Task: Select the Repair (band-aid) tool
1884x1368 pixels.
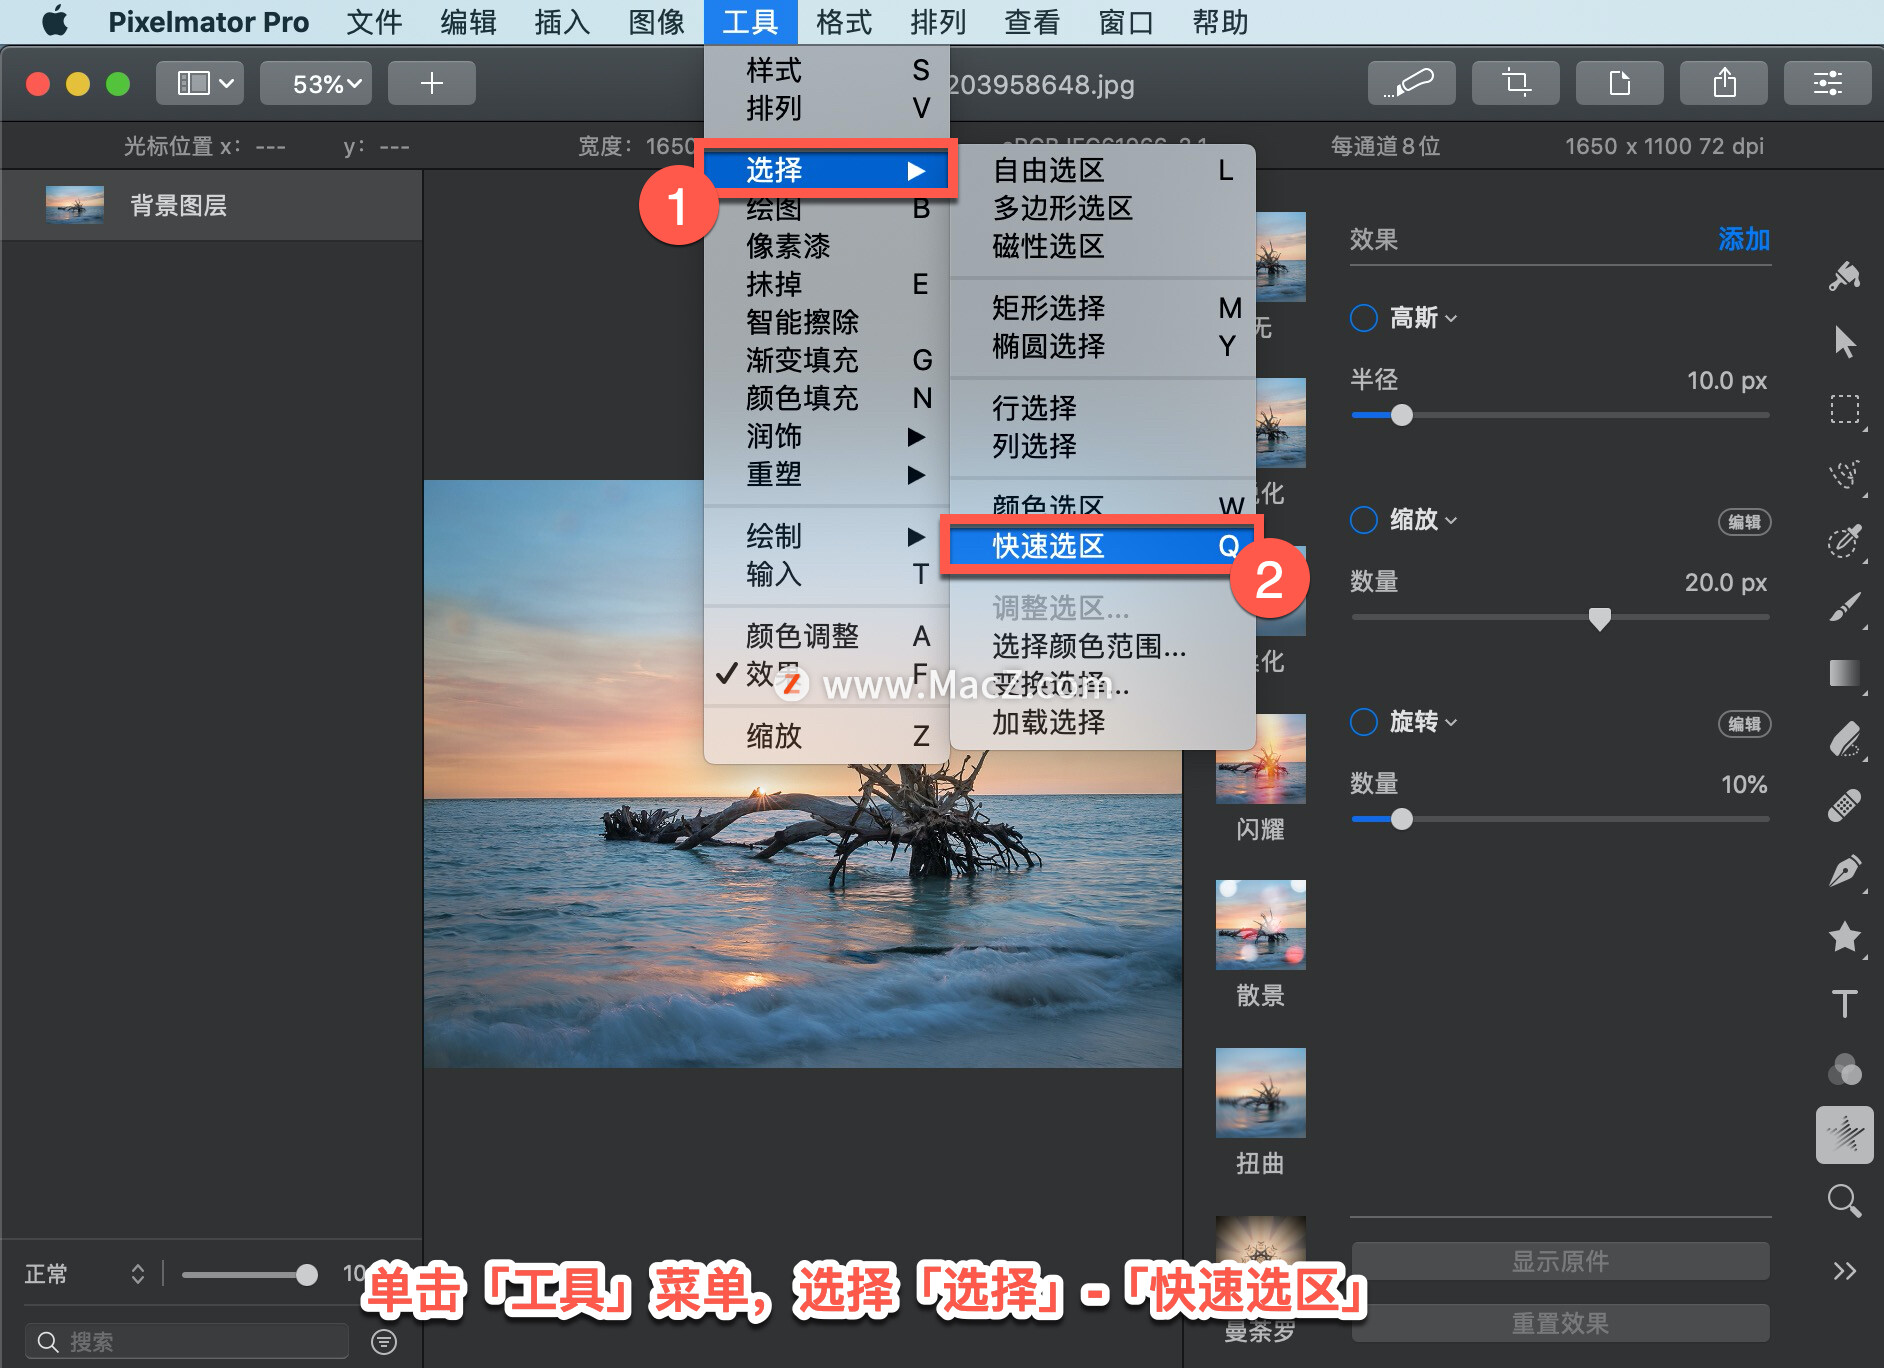Action: pyautogui.click(x=1845, y=805)
